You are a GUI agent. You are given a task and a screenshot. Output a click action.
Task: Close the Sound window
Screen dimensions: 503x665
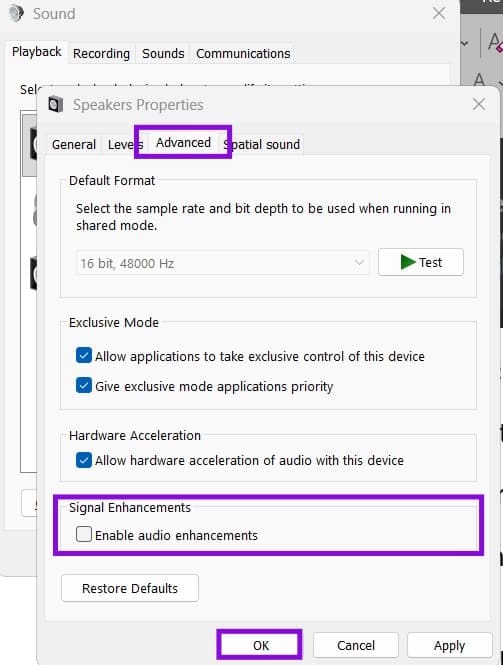(439, 14)
